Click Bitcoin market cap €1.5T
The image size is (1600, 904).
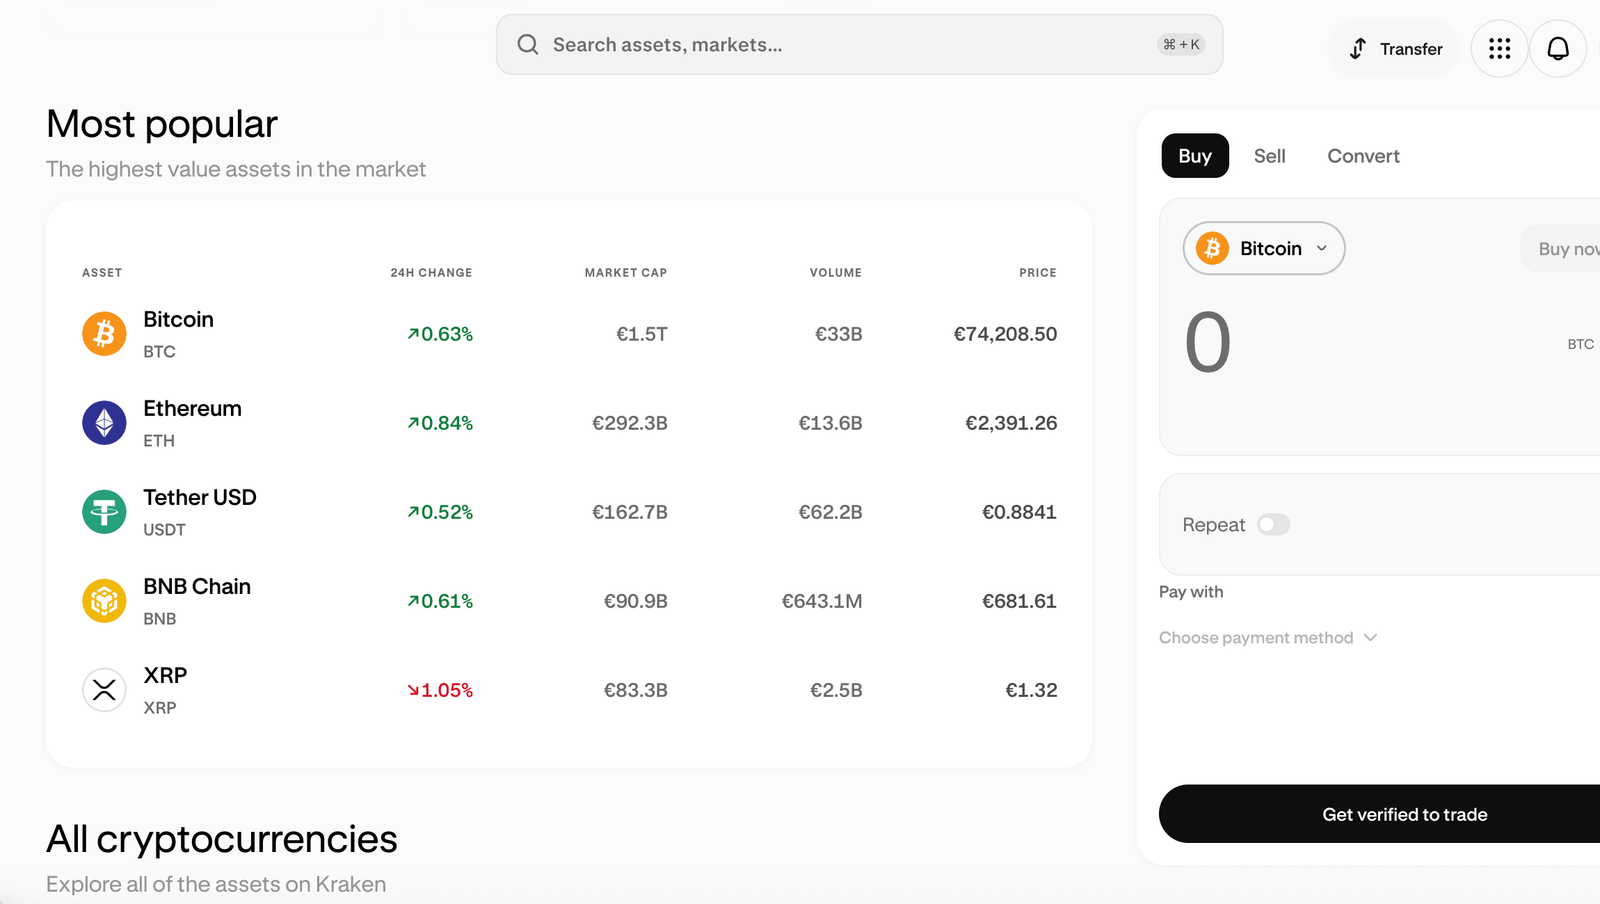(x=642, y=334)
